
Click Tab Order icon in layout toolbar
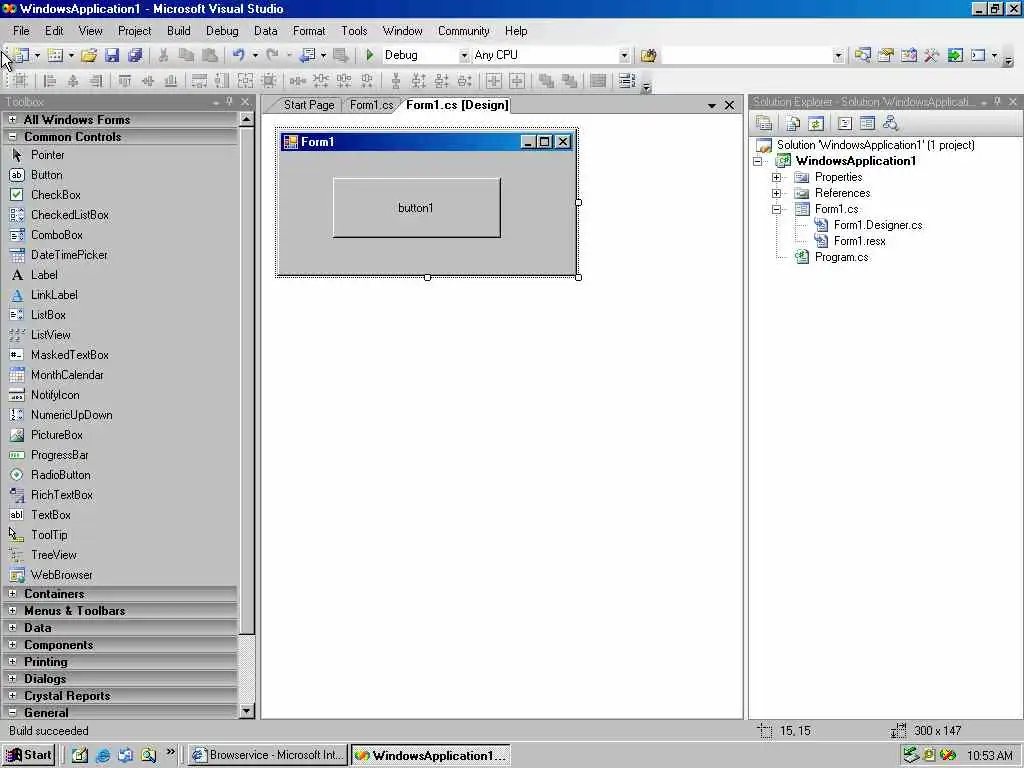(x=626, y=81)
